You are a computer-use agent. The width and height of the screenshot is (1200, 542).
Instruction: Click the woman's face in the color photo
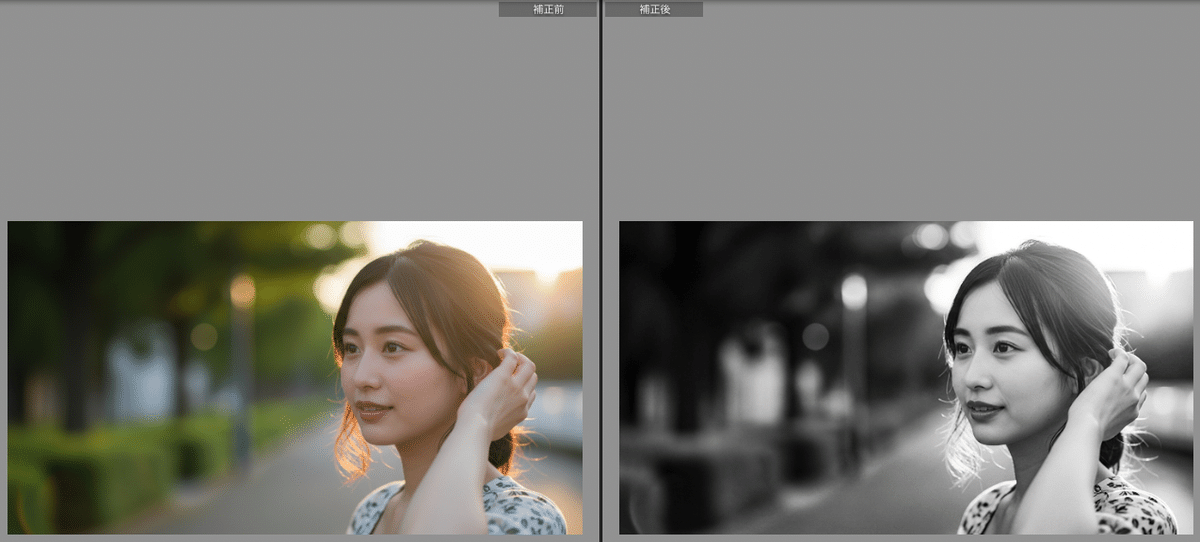click(x=388, y=360)
